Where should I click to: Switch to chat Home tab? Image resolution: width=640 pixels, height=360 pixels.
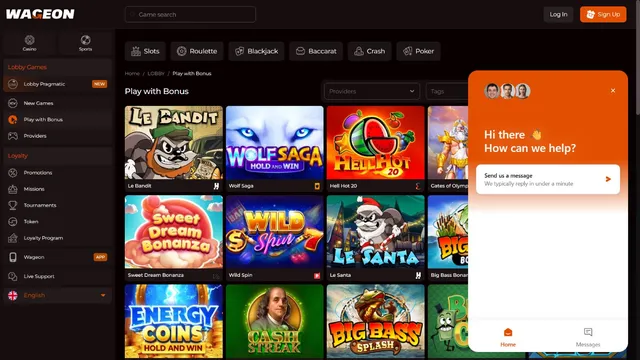point(508,338)
